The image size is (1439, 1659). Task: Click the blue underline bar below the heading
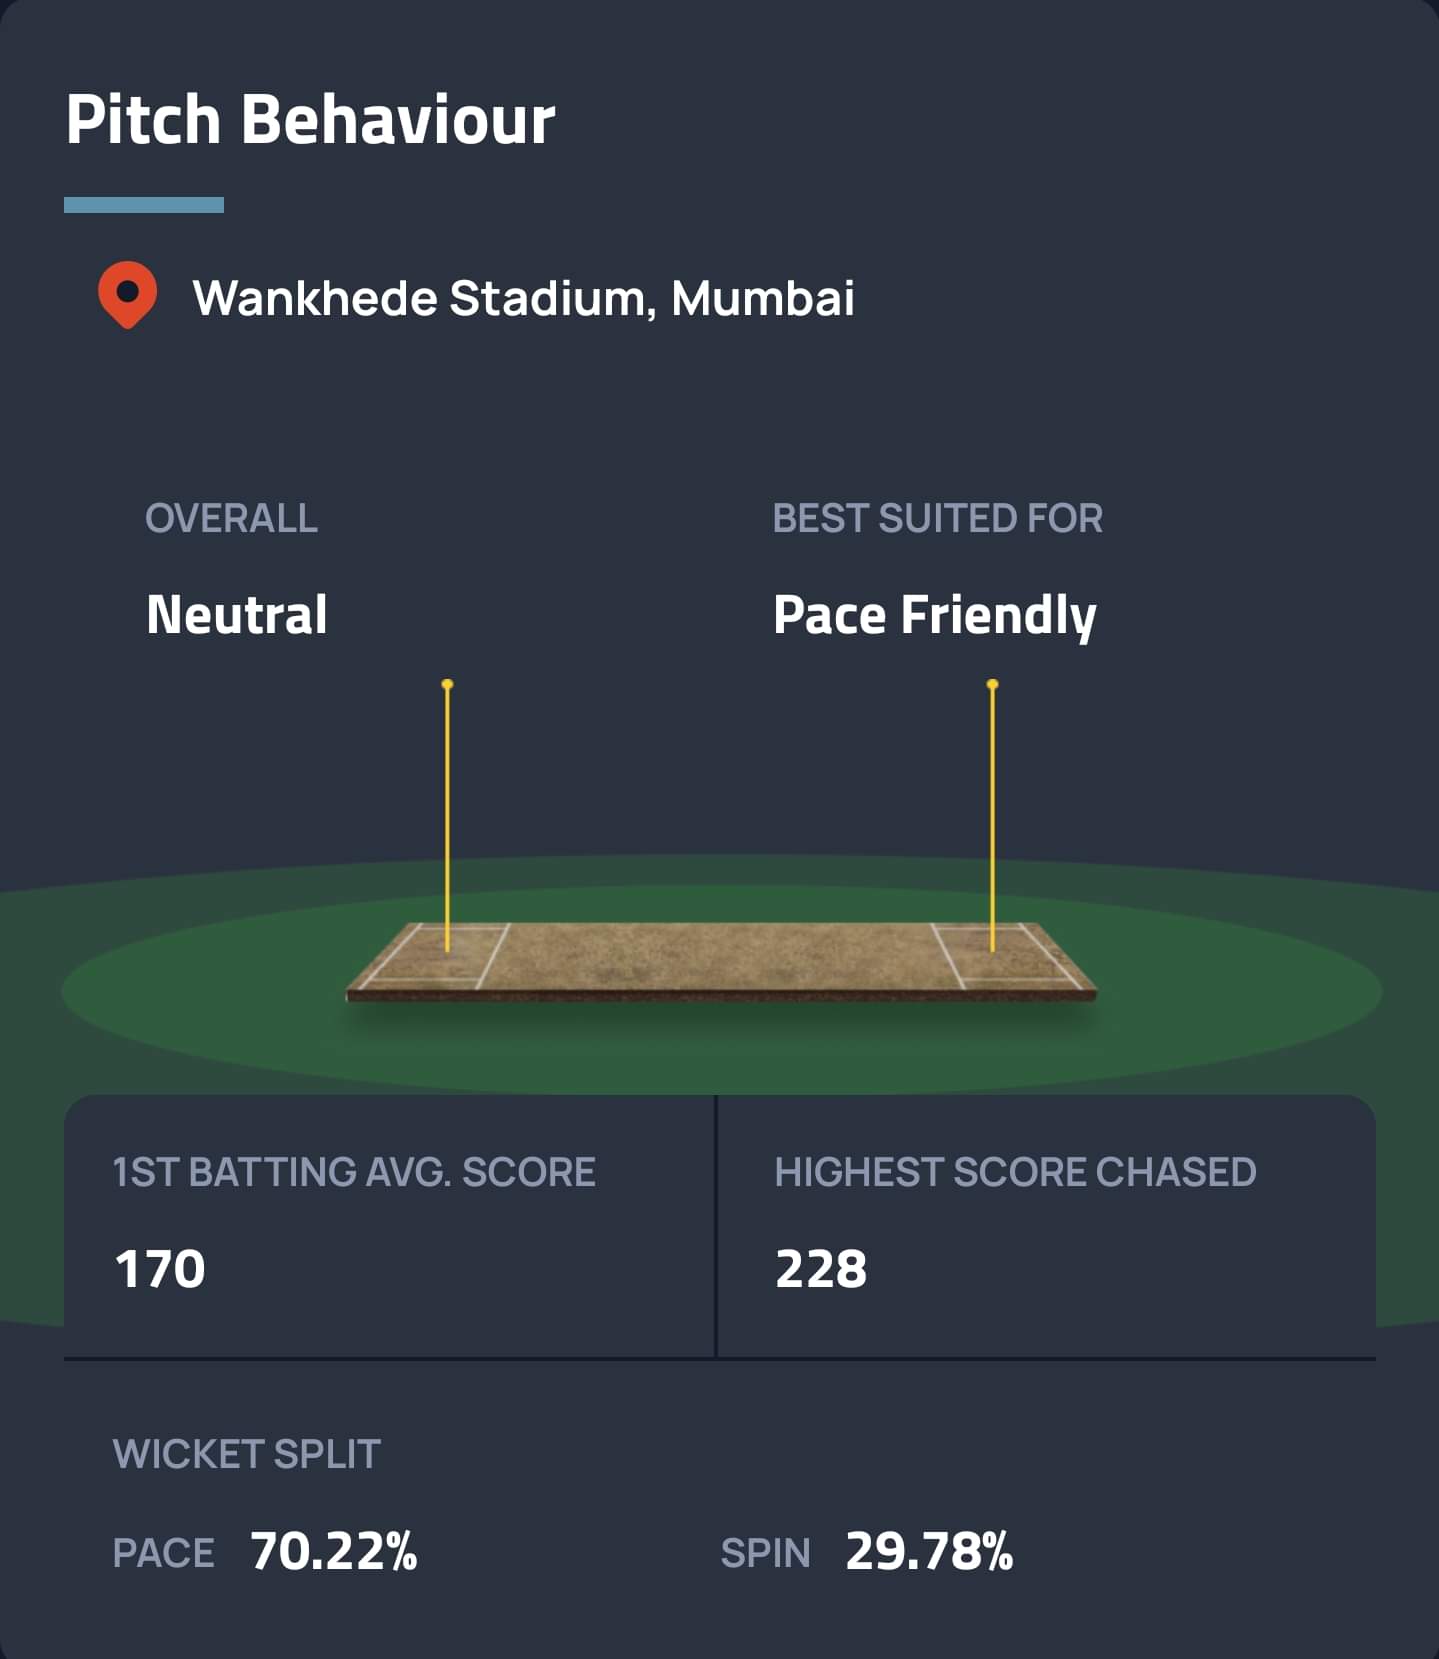click(144, 205)
